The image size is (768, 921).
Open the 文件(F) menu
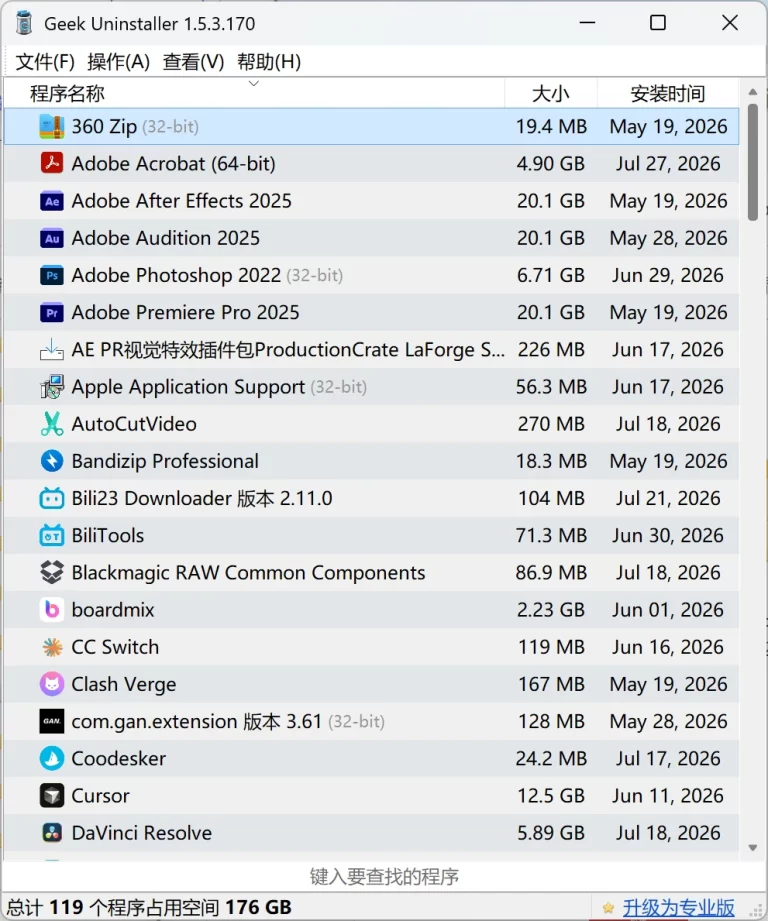[45, 62]
